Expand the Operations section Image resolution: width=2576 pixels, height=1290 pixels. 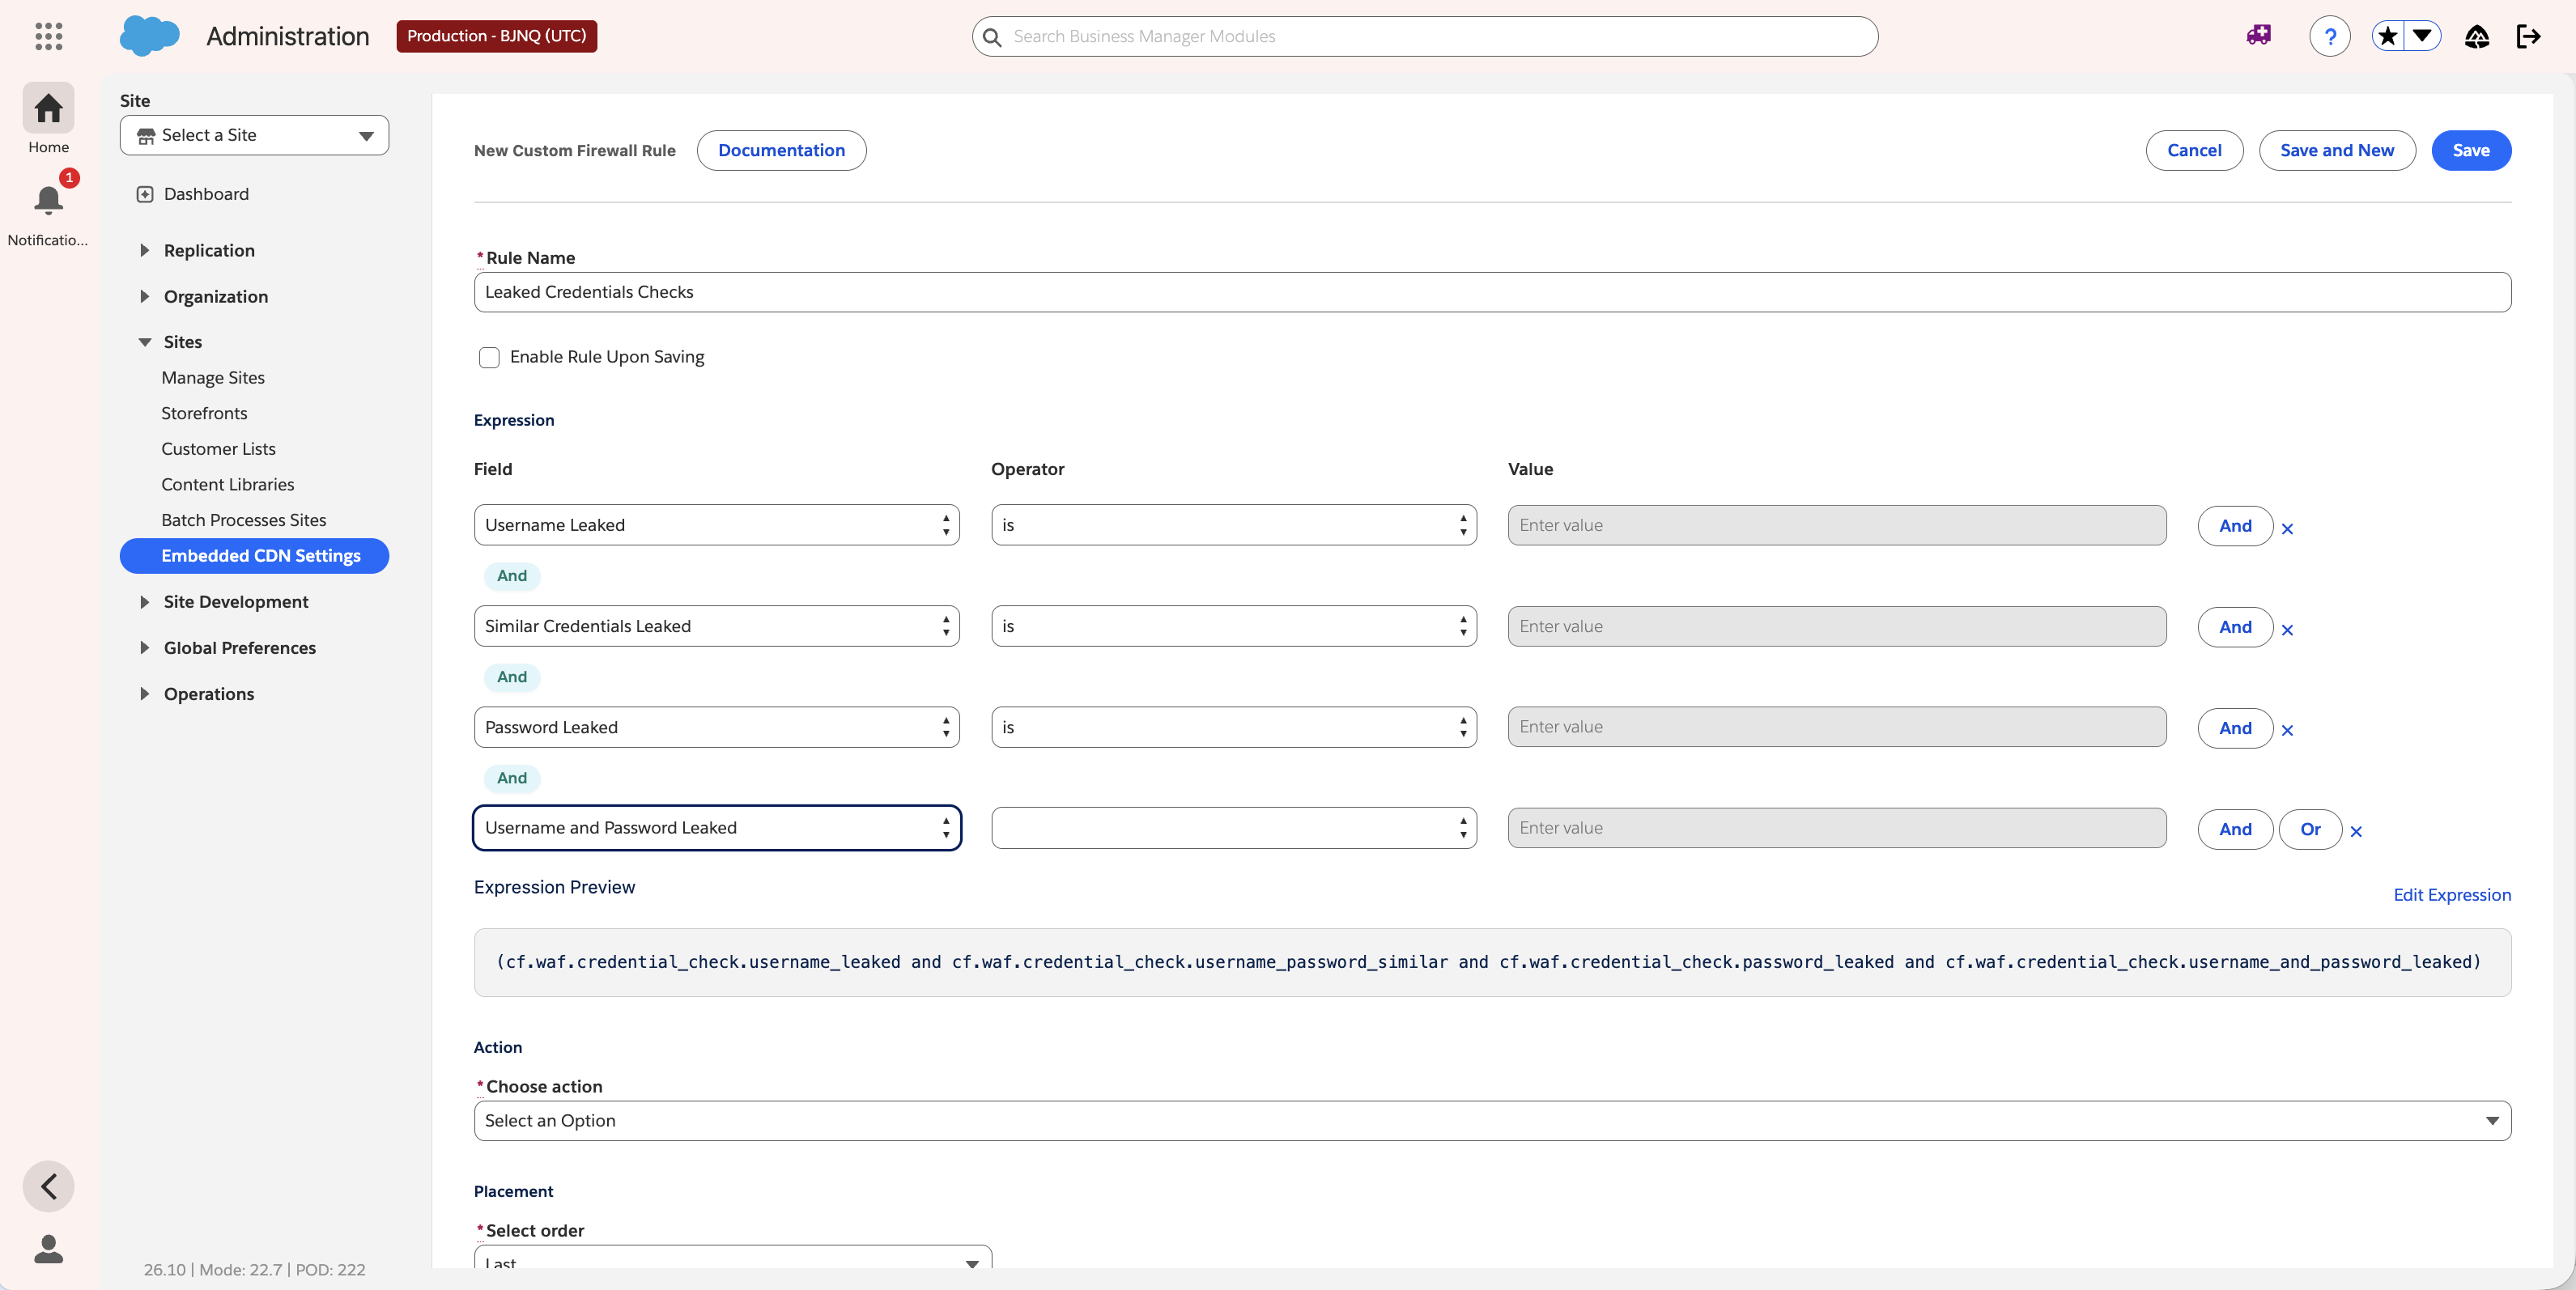(144, 694)
